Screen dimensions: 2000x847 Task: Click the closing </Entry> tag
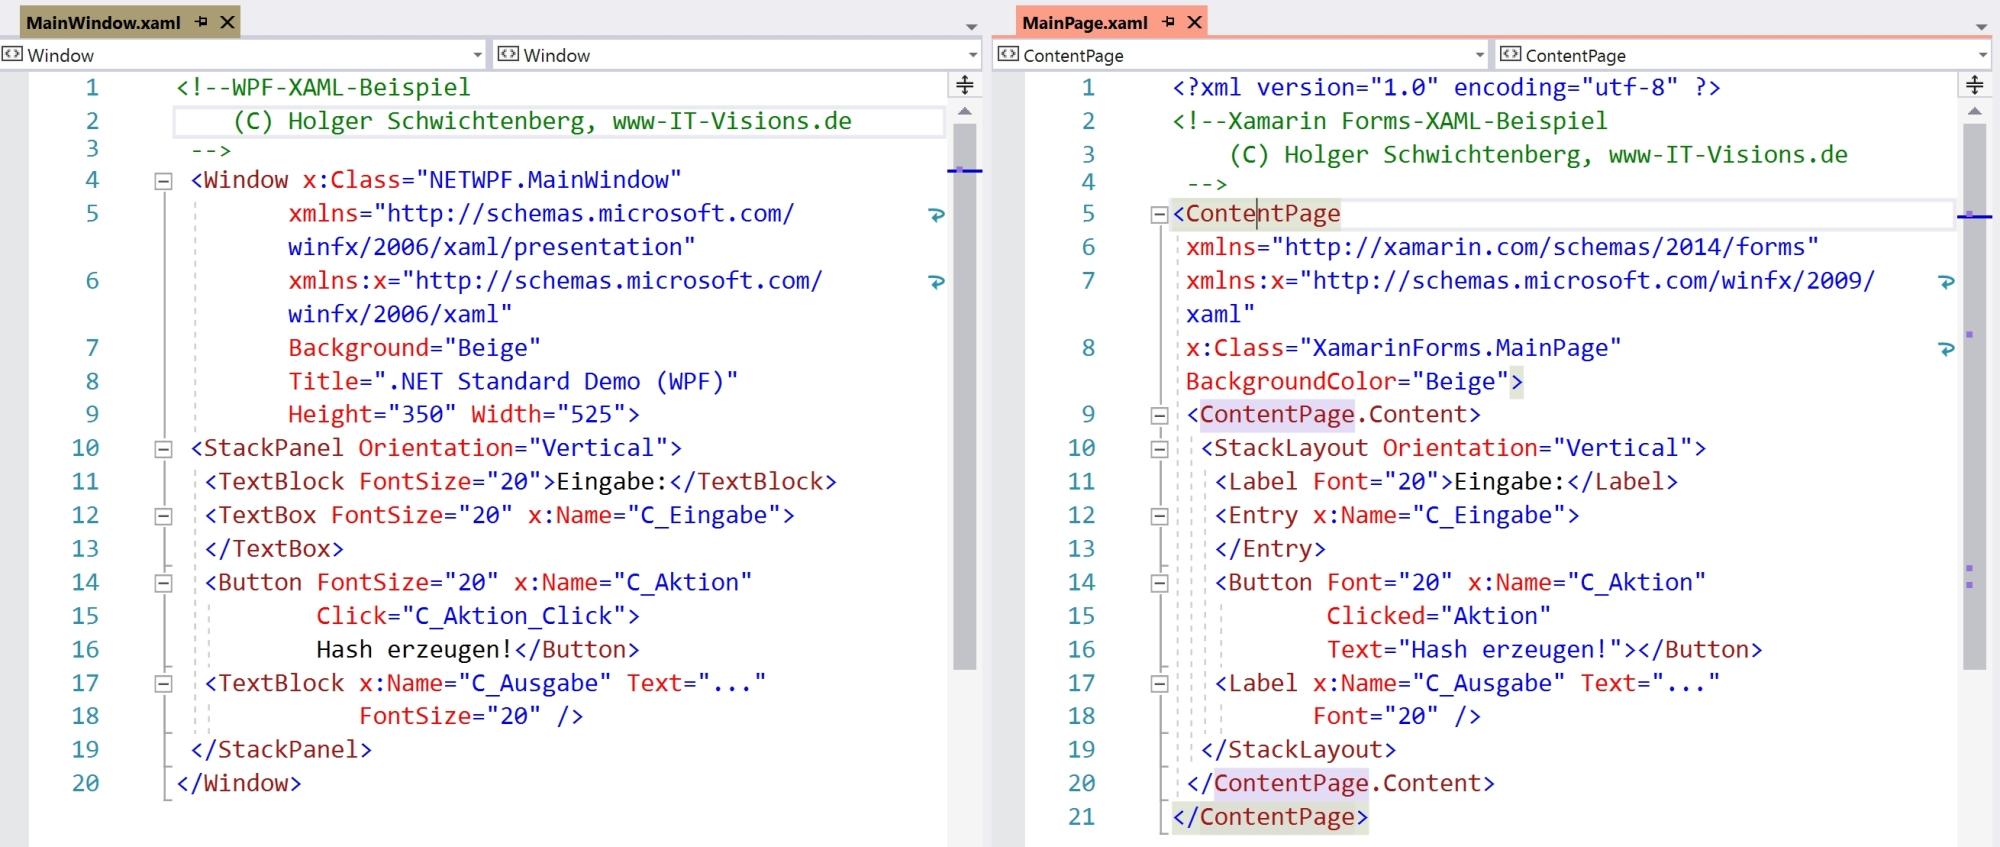pyautogui.click(x=1270, y=549)
